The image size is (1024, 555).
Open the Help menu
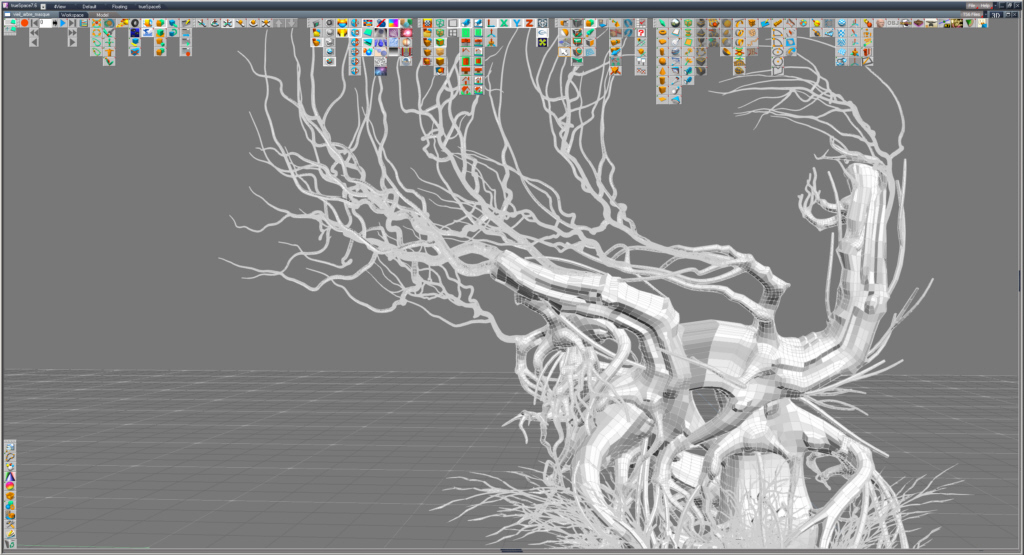click(x=985, y=6)
